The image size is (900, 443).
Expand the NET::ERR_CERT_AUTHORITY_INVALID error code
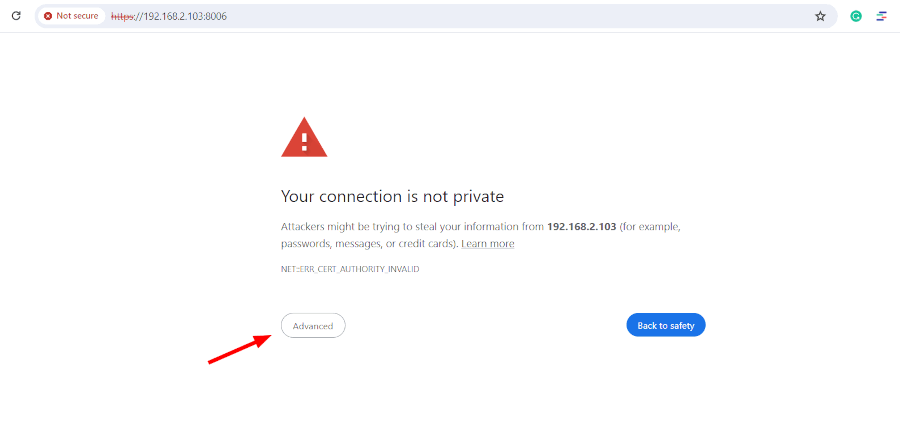(350, 269)
